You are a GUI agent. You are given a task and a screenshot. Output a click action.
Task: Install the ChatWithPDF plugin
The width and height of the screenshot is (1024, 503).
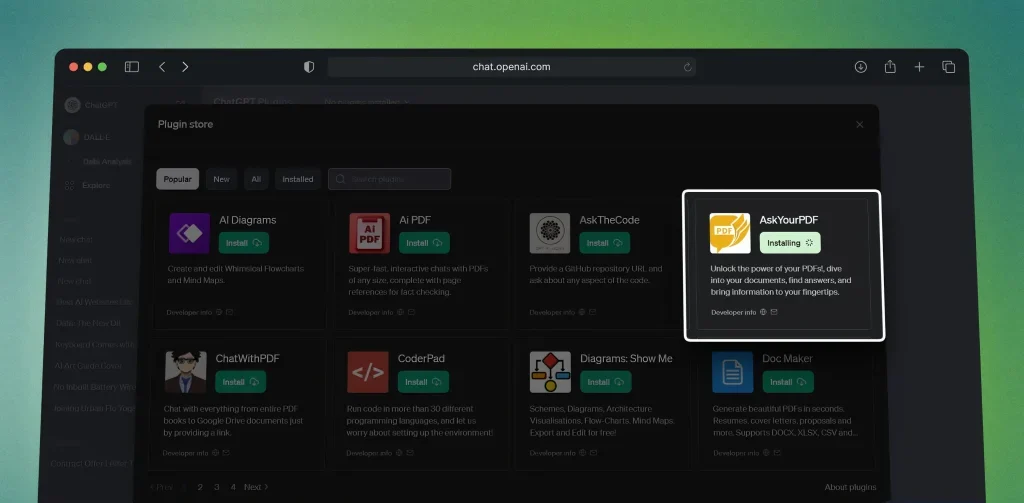coord(240,382)
